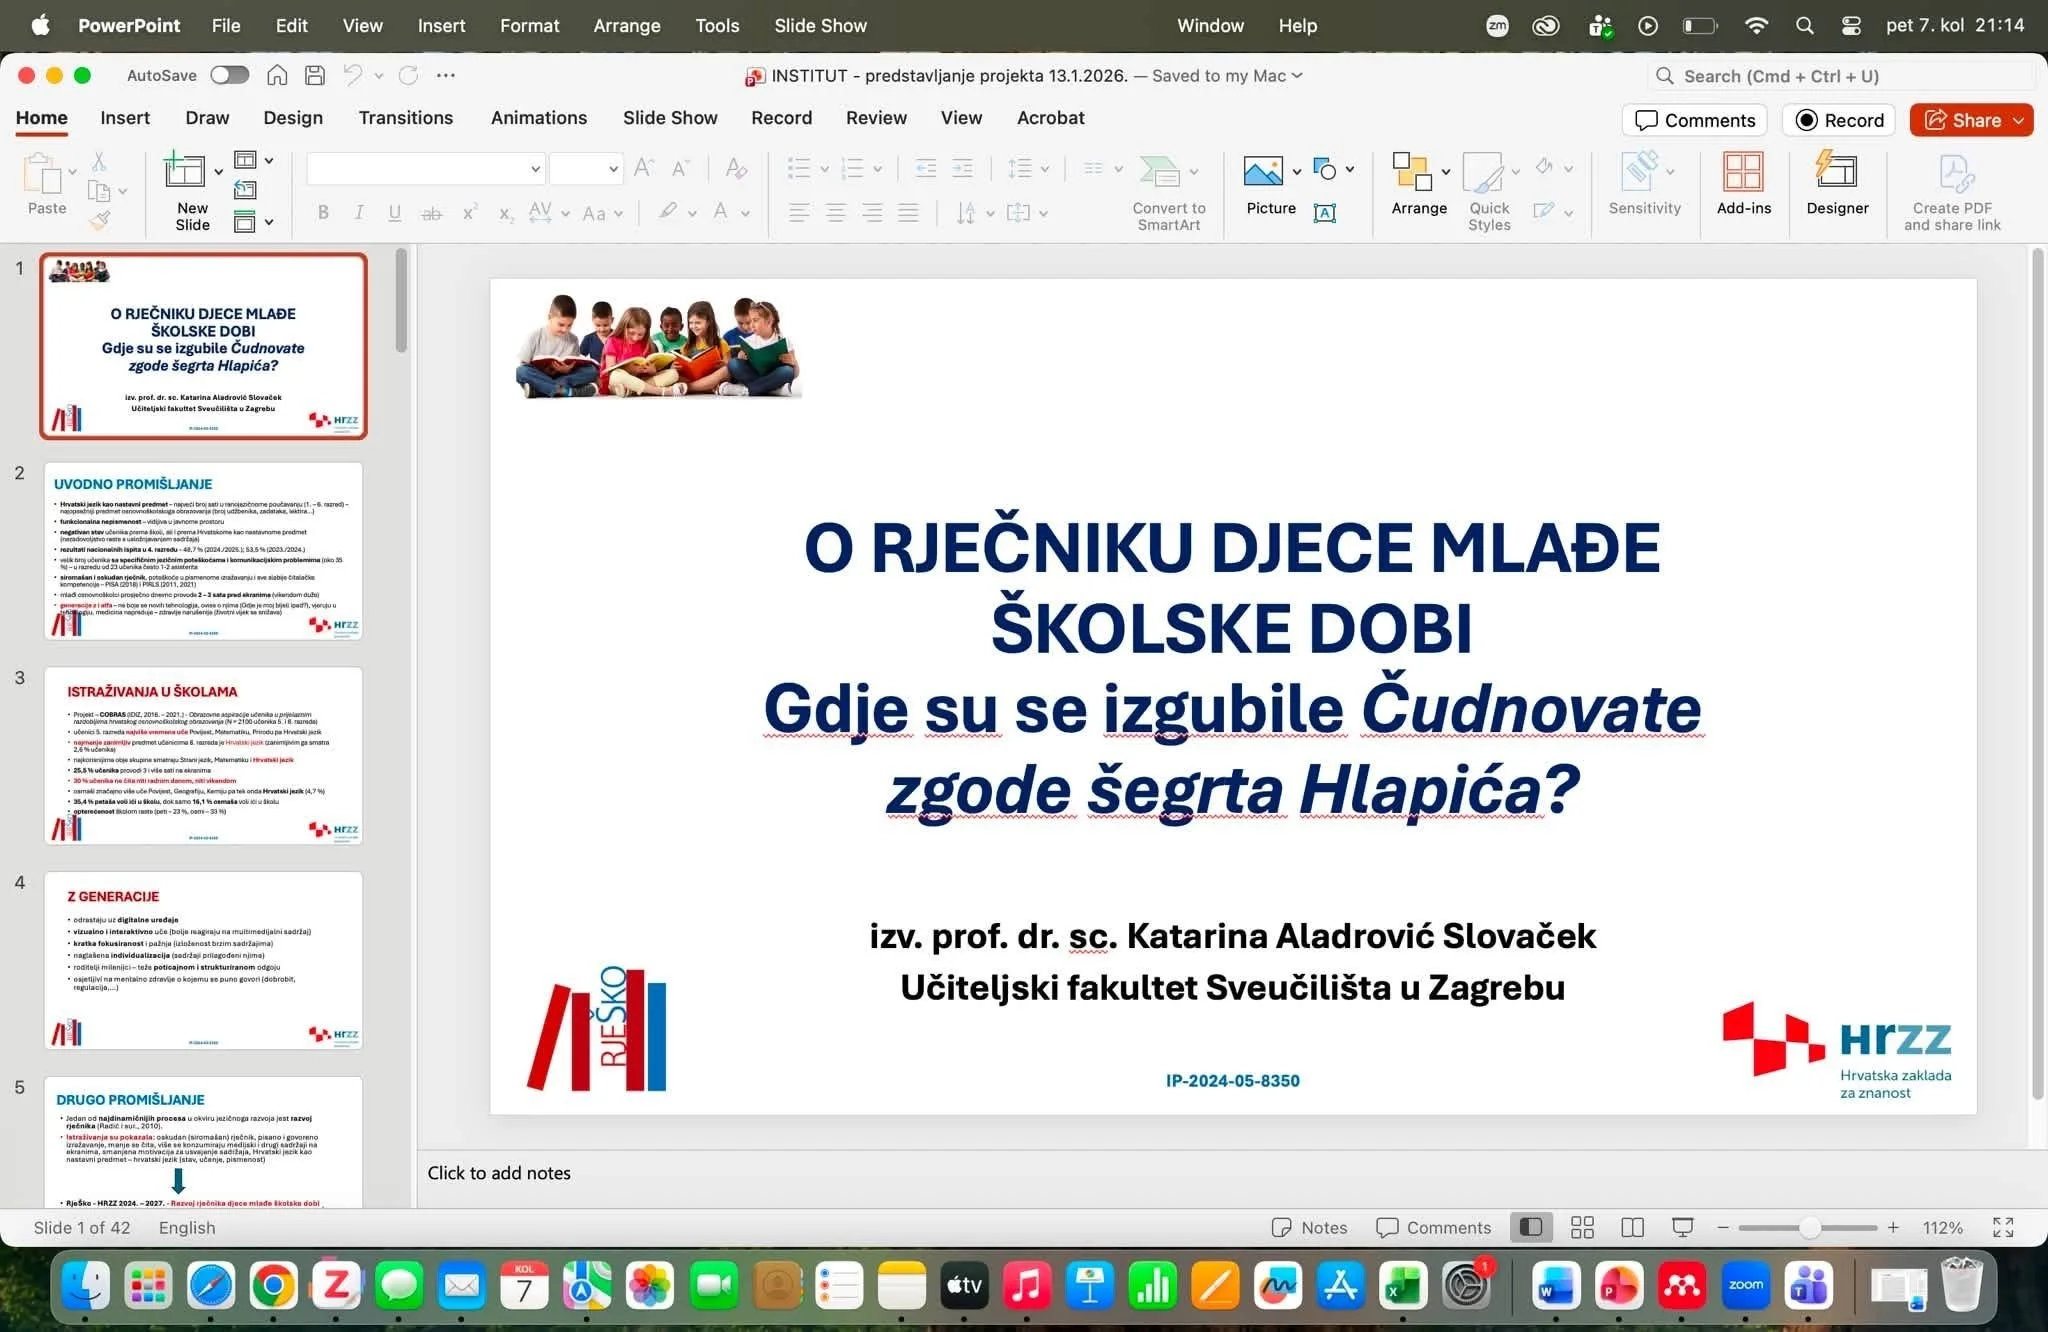The height and width of the screenshot is (1332, 2048).
Task: Toggle Subscript formatting
Action: point(507,212)
